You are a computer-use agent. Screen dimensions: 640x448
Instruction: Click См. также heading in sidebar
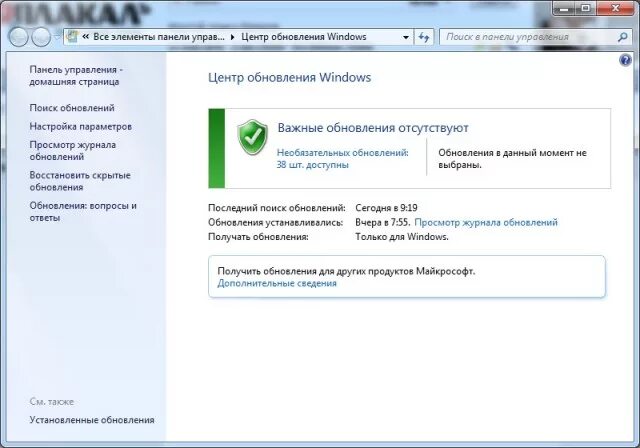tap(51, 401)
